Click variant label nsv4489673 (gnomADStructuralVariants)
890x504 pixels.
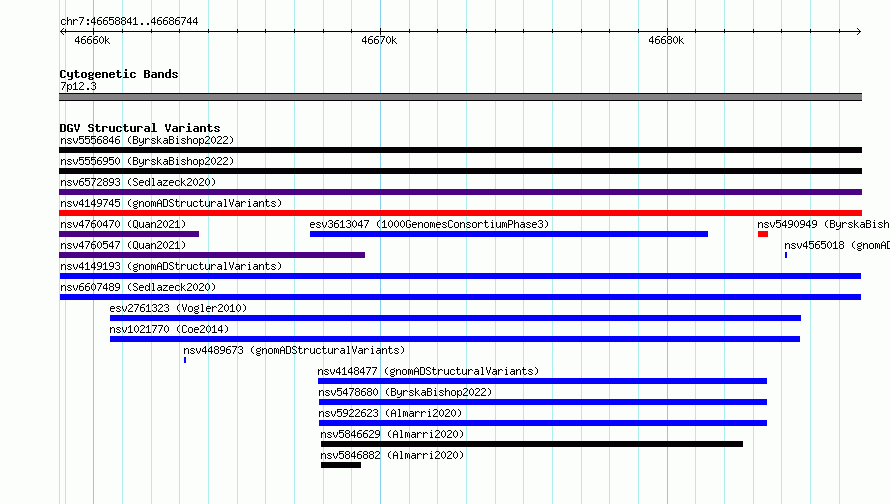(294, 350)
